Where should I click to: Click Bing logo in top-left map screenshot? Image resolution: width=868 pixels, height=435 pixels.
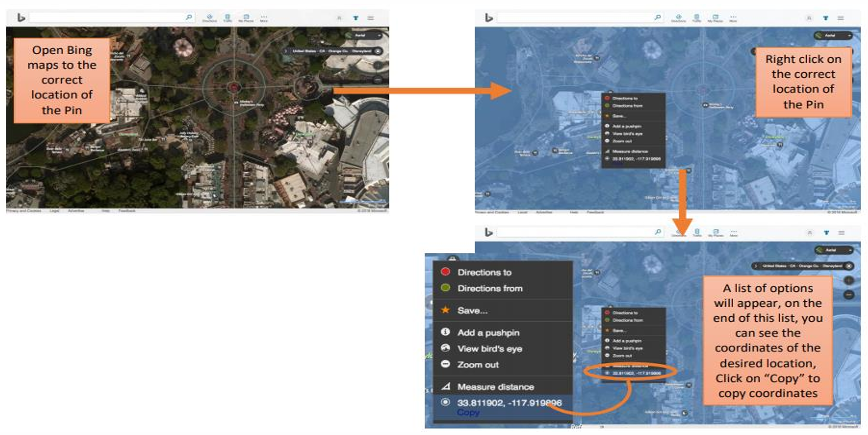tap(21, 18)
